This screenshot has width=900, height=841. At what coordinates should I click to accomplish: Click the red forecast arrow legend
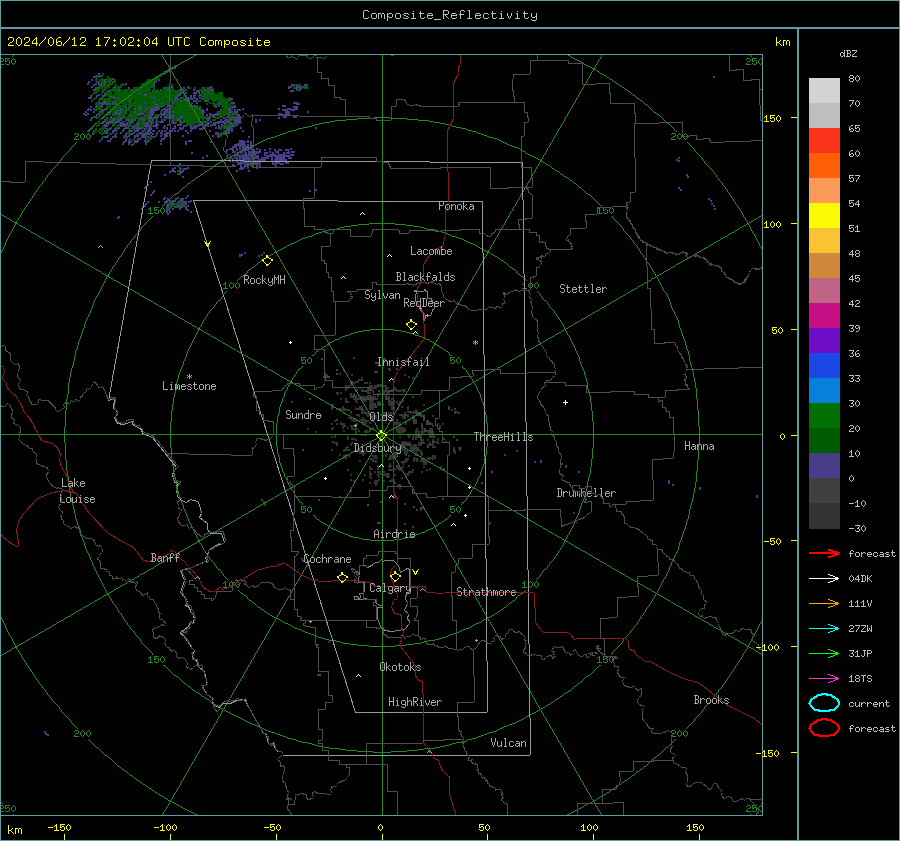[x=824, y=553]
